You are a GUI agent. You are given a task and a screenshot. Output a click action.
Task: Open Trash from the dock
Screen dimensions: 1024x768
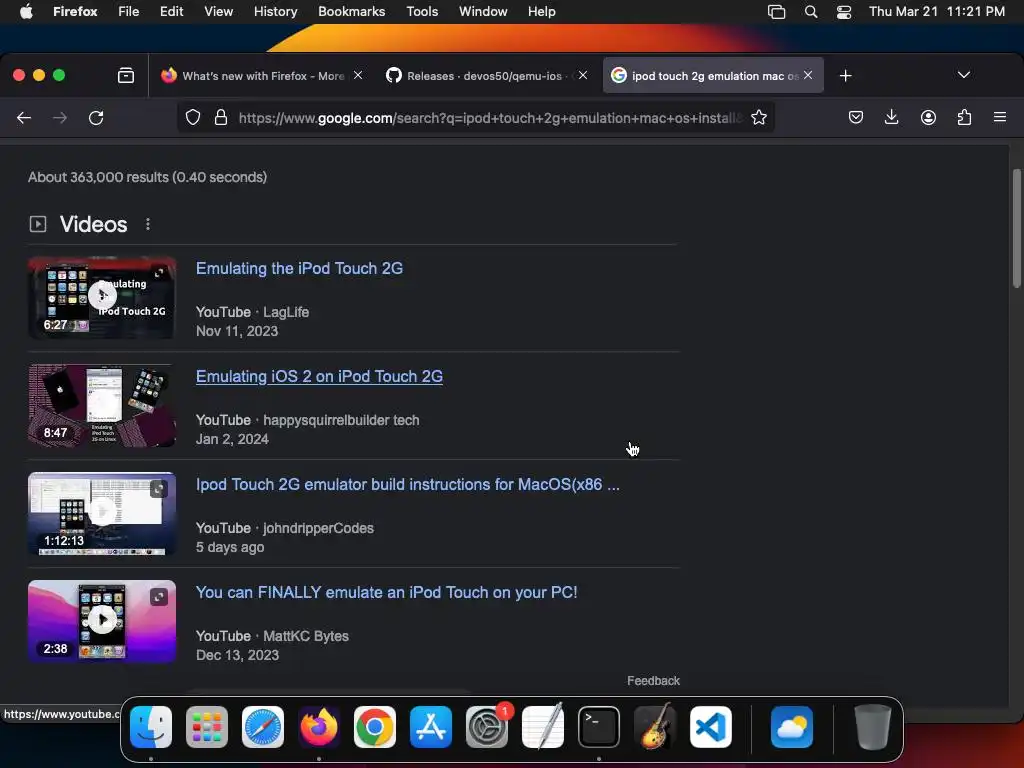click(872, 727)
